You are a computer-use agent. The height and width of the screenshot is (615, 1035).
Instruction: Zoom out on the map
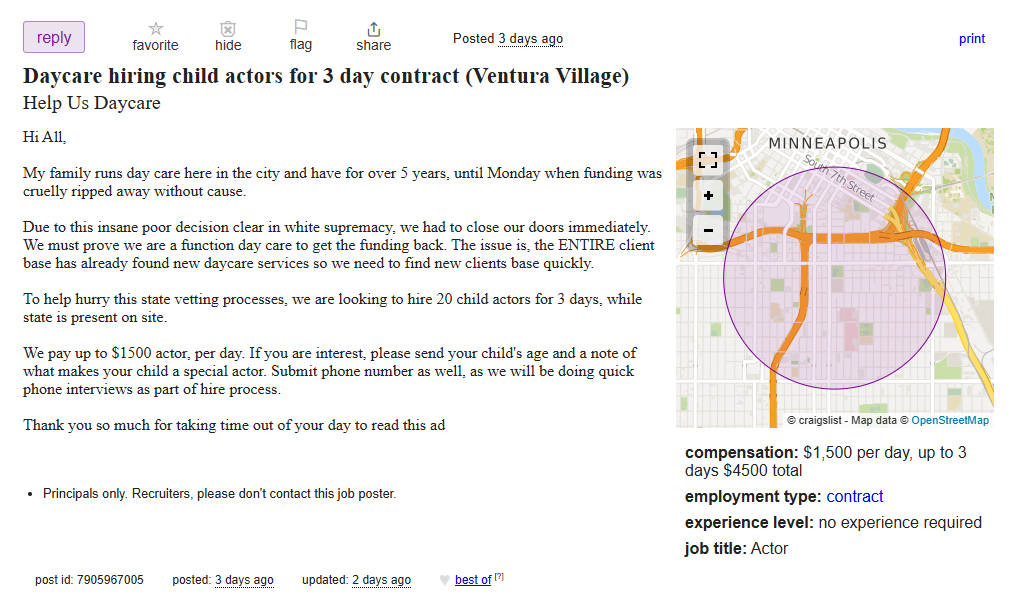[708, 231]
